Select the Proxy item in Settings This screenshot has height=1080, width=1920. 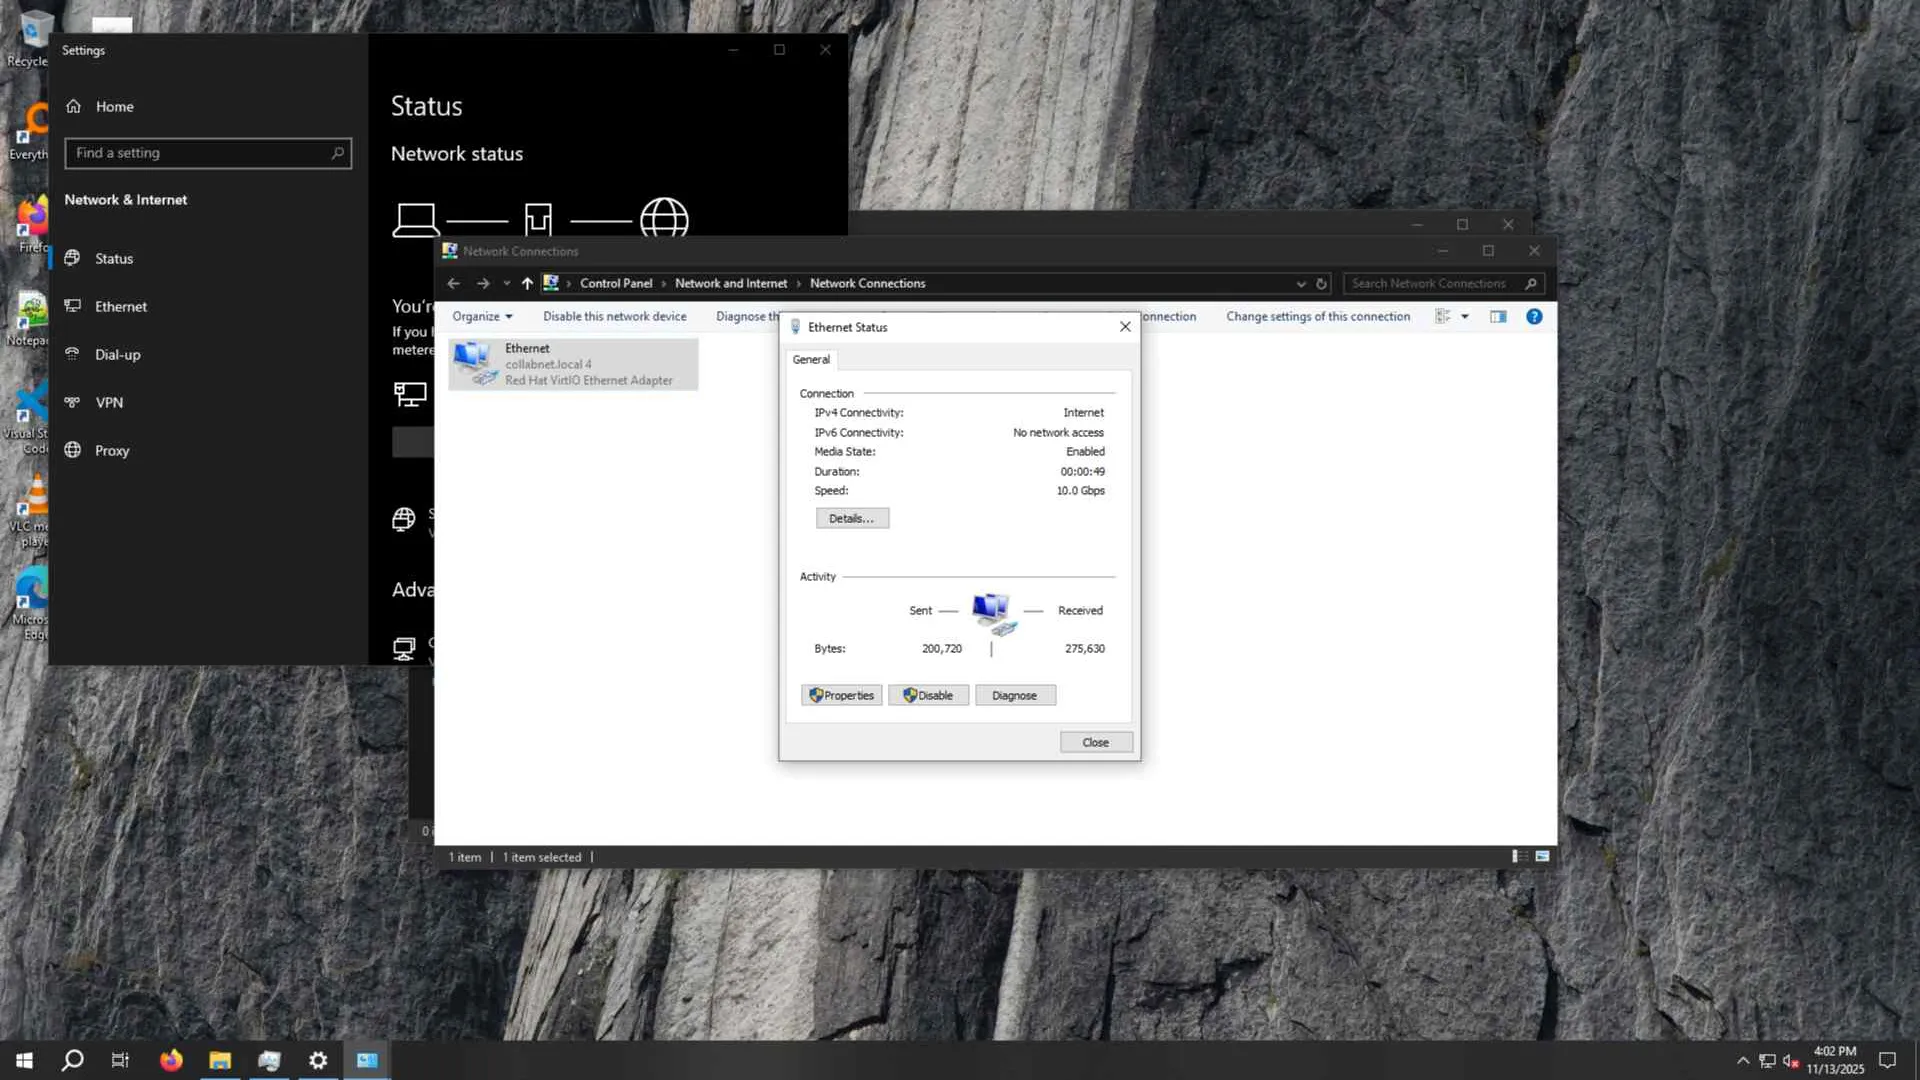112,451
